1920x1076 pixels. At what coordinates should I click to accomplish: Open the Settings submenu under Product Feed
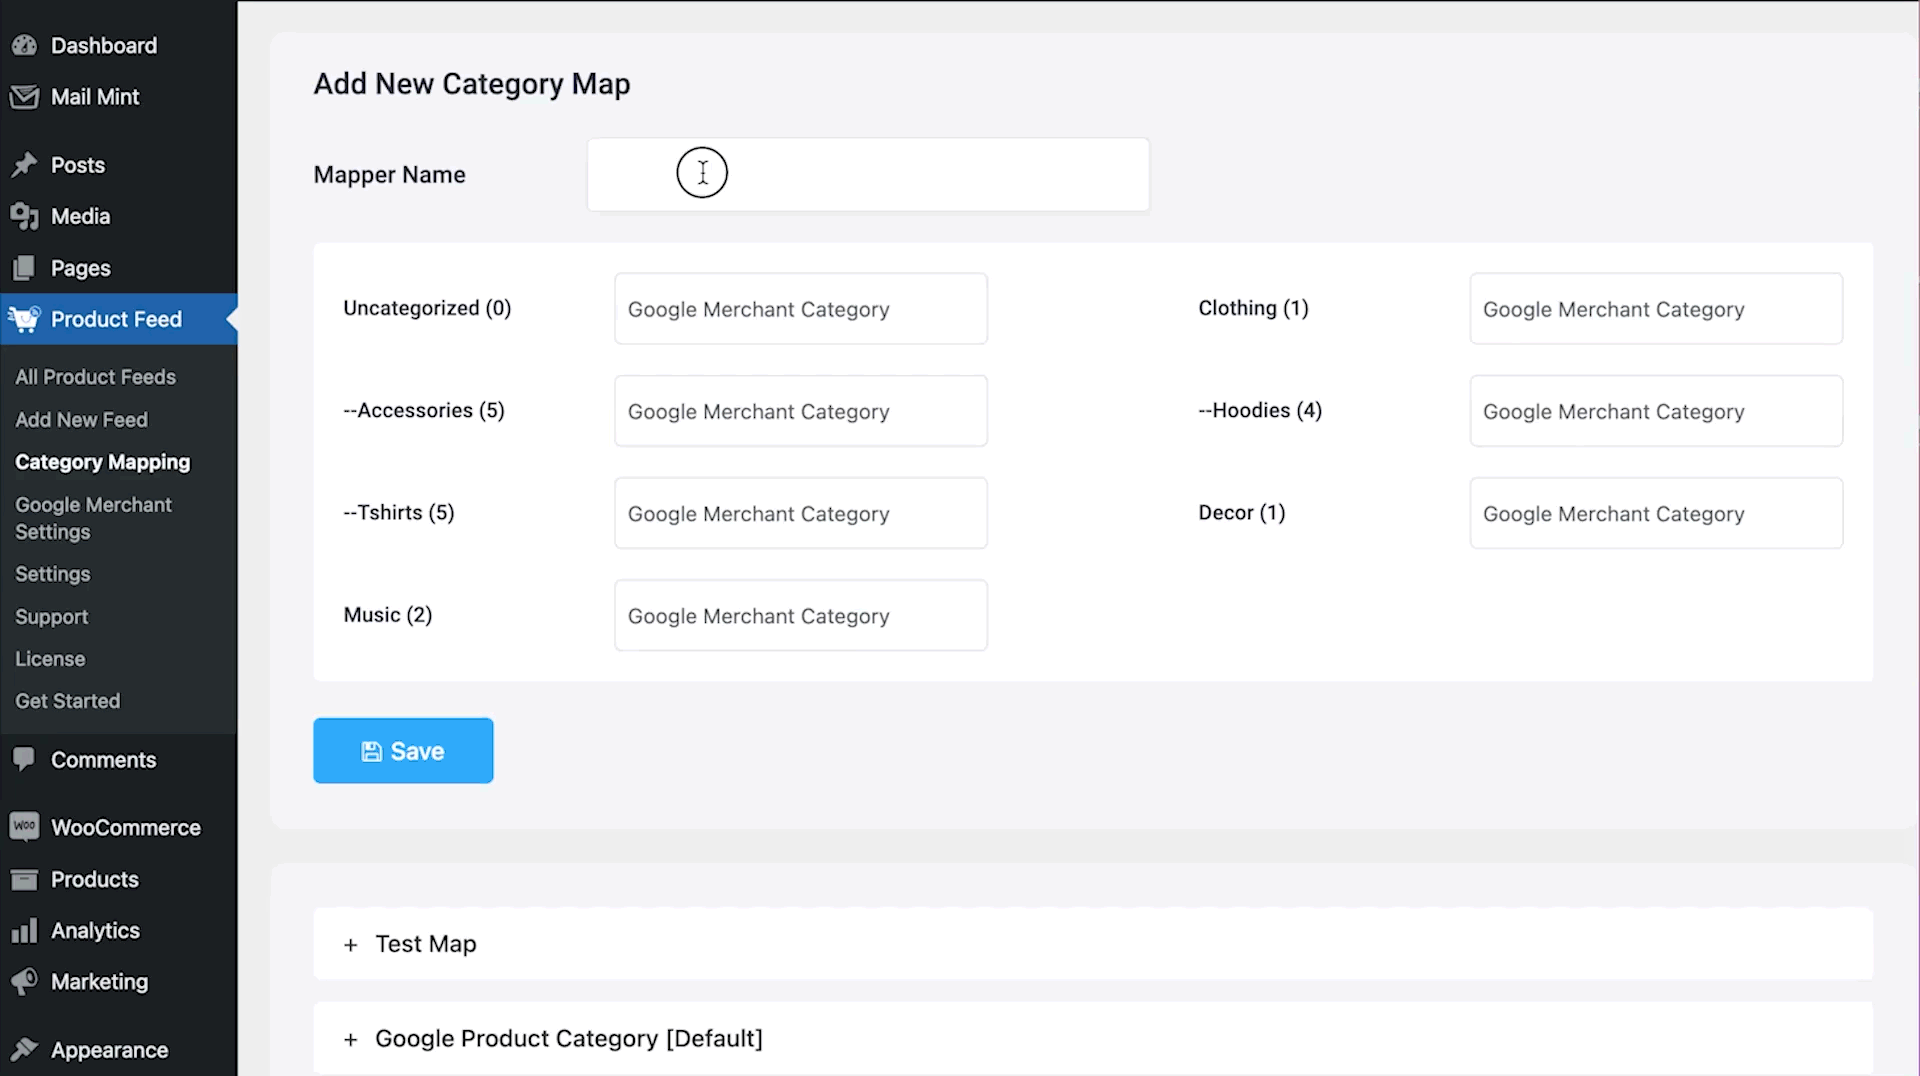52,574
